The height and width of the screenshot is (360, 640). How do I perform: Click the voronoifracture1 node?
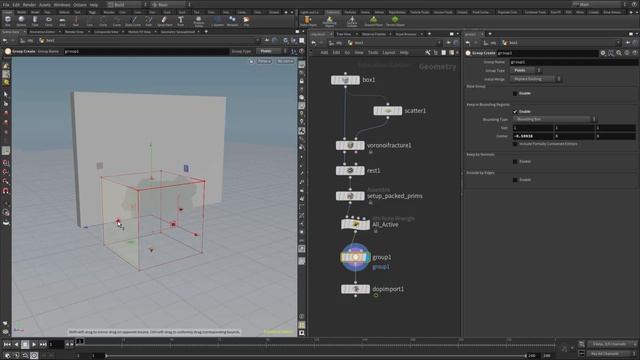350,145
